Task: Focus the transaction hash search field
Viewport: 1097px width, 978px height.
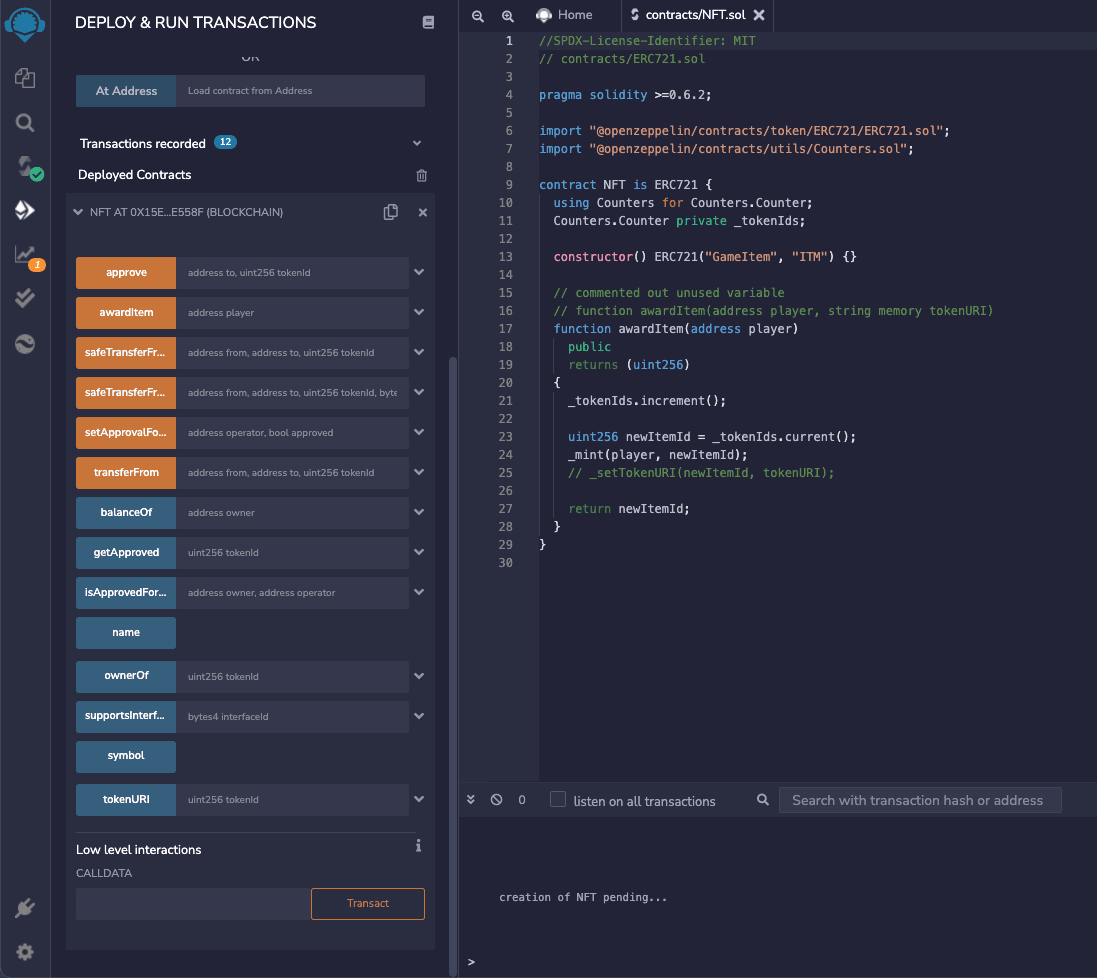Action: (919, 800)
